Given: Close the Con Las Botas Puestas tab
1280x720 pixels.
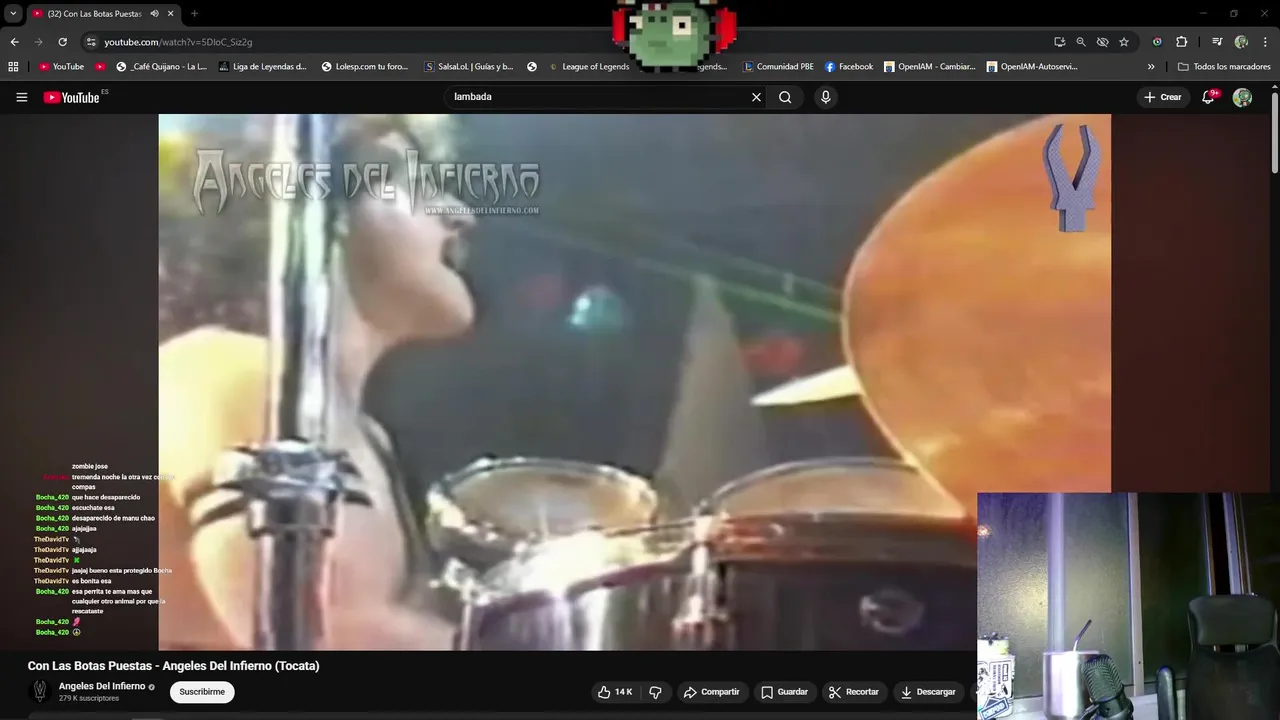Looking at the screenshot, I should [x=171, y=13].
